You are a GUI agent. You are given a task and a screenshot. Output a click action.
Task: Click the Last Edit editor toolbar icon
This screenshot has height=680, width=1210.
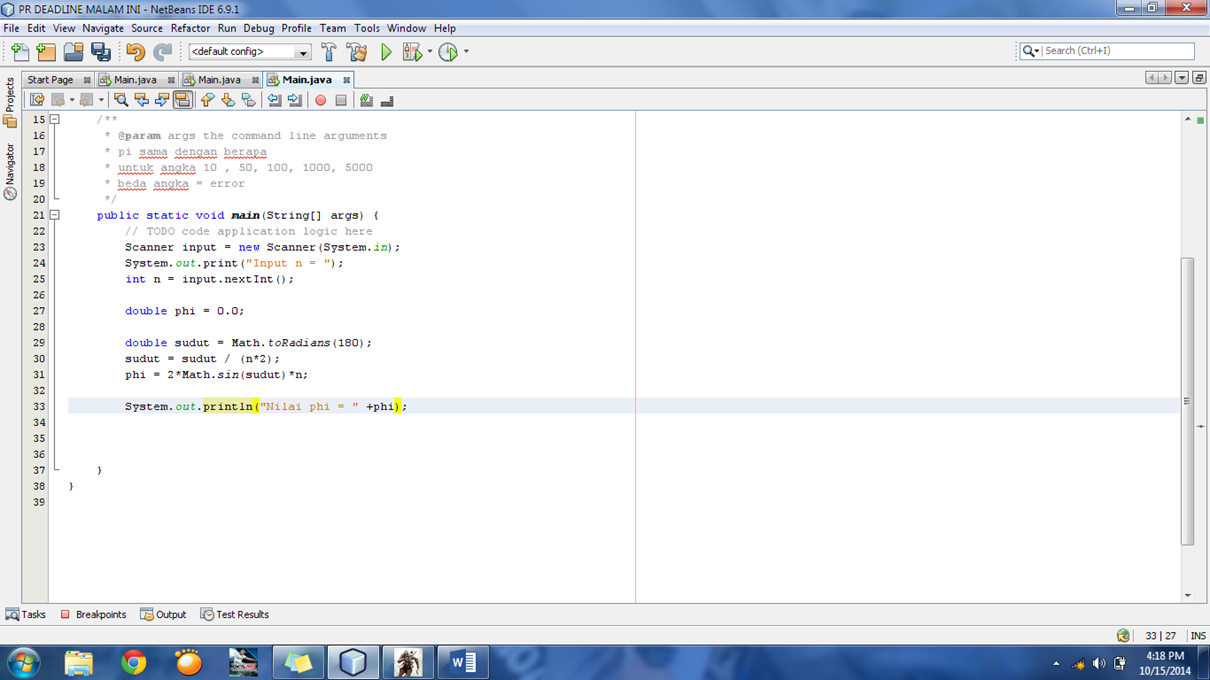(x=37, y=100)
